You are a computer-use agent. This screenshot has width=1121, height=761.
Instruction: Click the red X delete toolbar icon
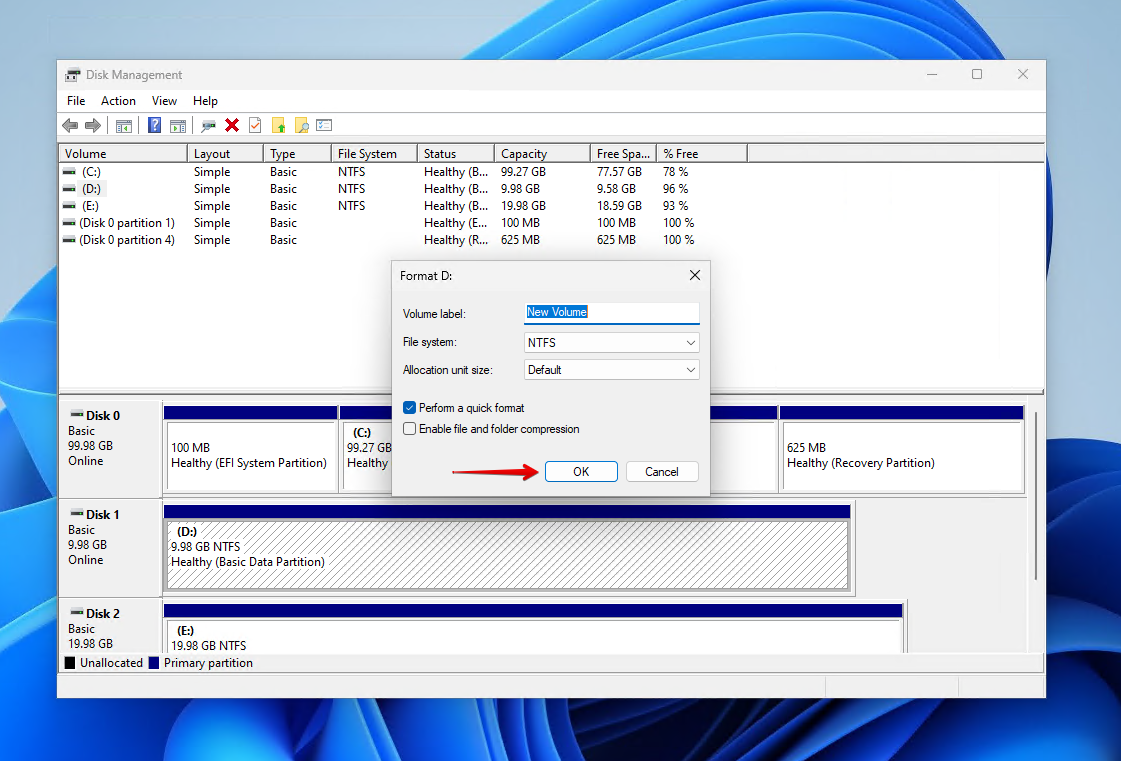click(232, 126)
